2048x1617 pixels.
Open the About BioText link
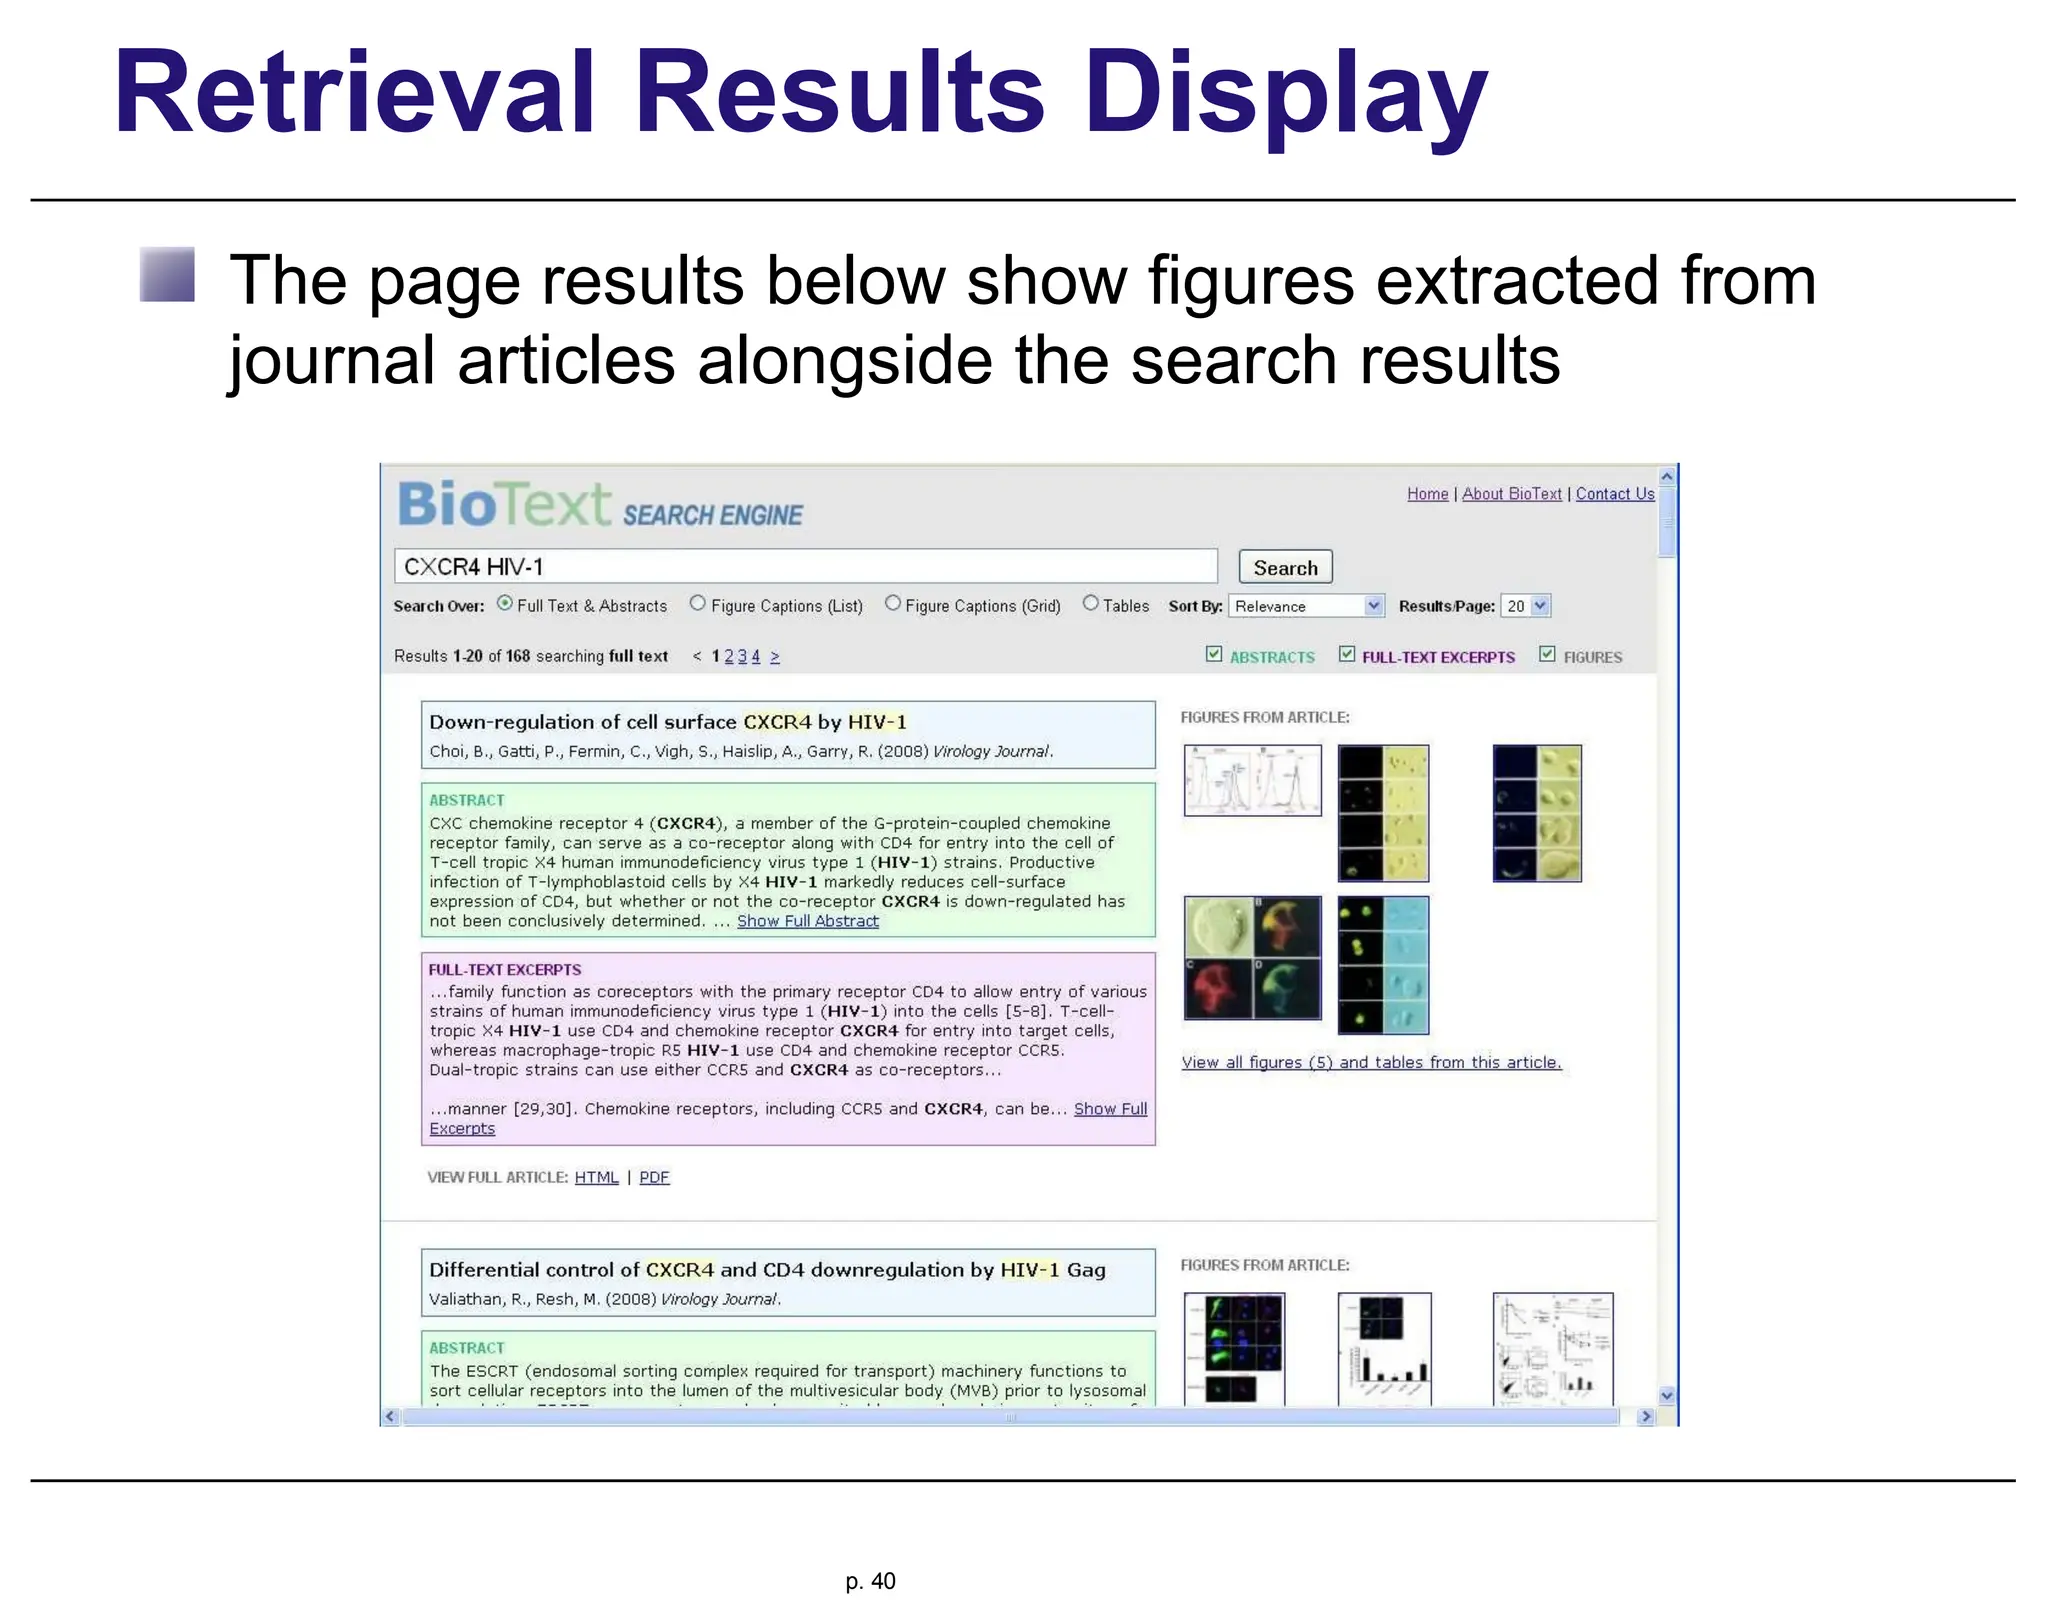click(x=1511, y=494)
